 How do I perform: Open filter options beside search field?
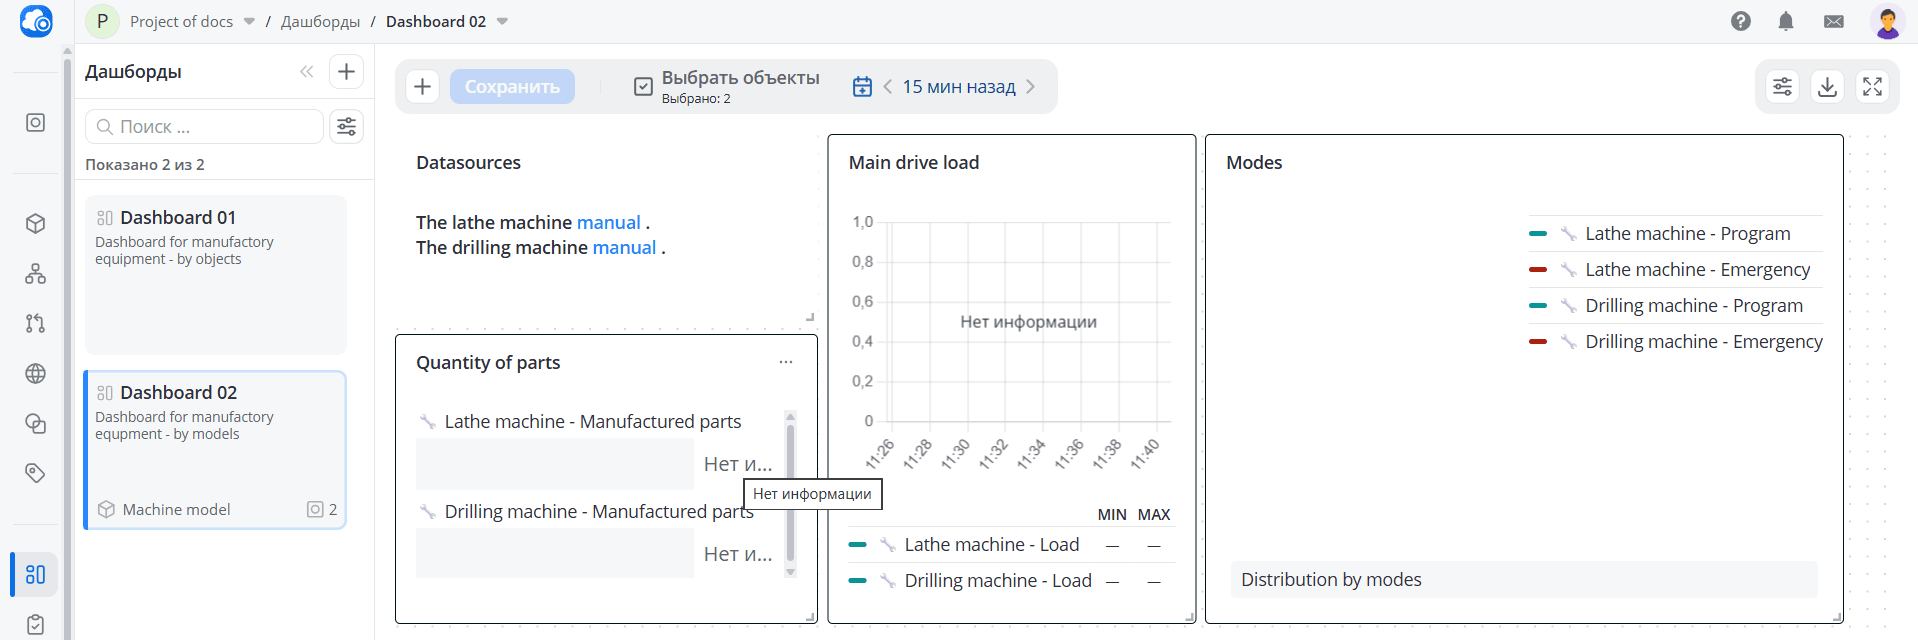(346, 127)
